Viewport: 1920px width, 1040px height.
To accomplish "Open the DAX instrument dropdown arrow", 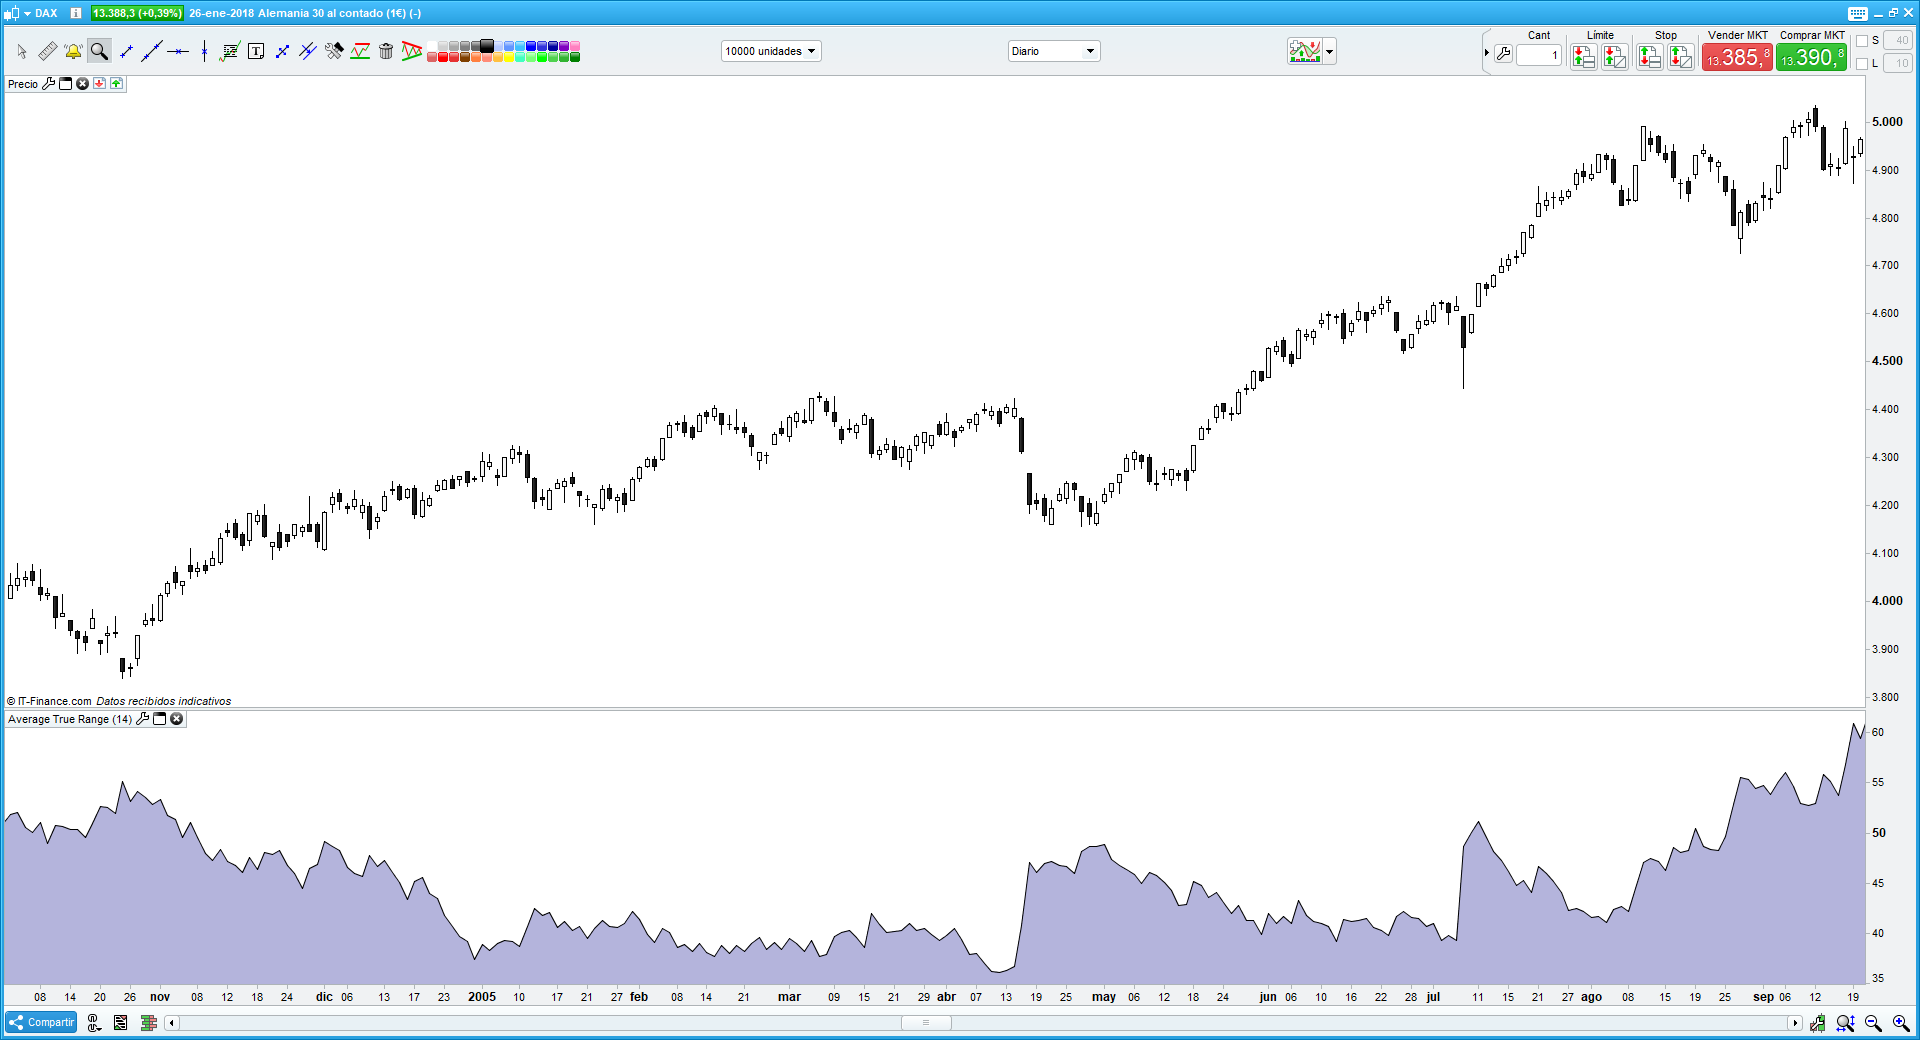I will tap(28, 13).
